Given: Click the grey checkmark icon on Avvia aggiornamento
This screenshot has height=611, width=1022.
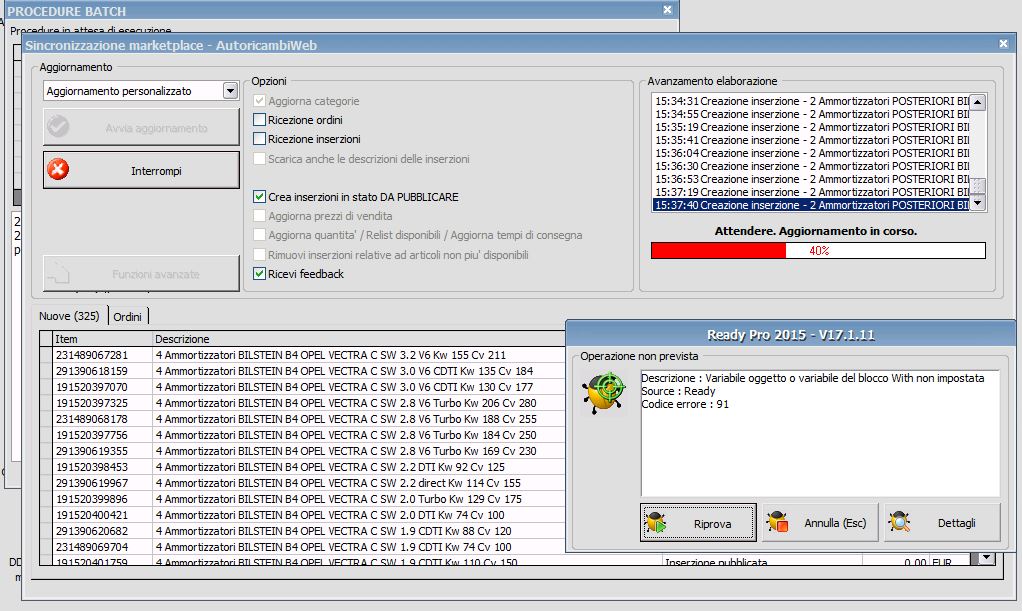Looking at the screenshot, I should click(58, 127).
